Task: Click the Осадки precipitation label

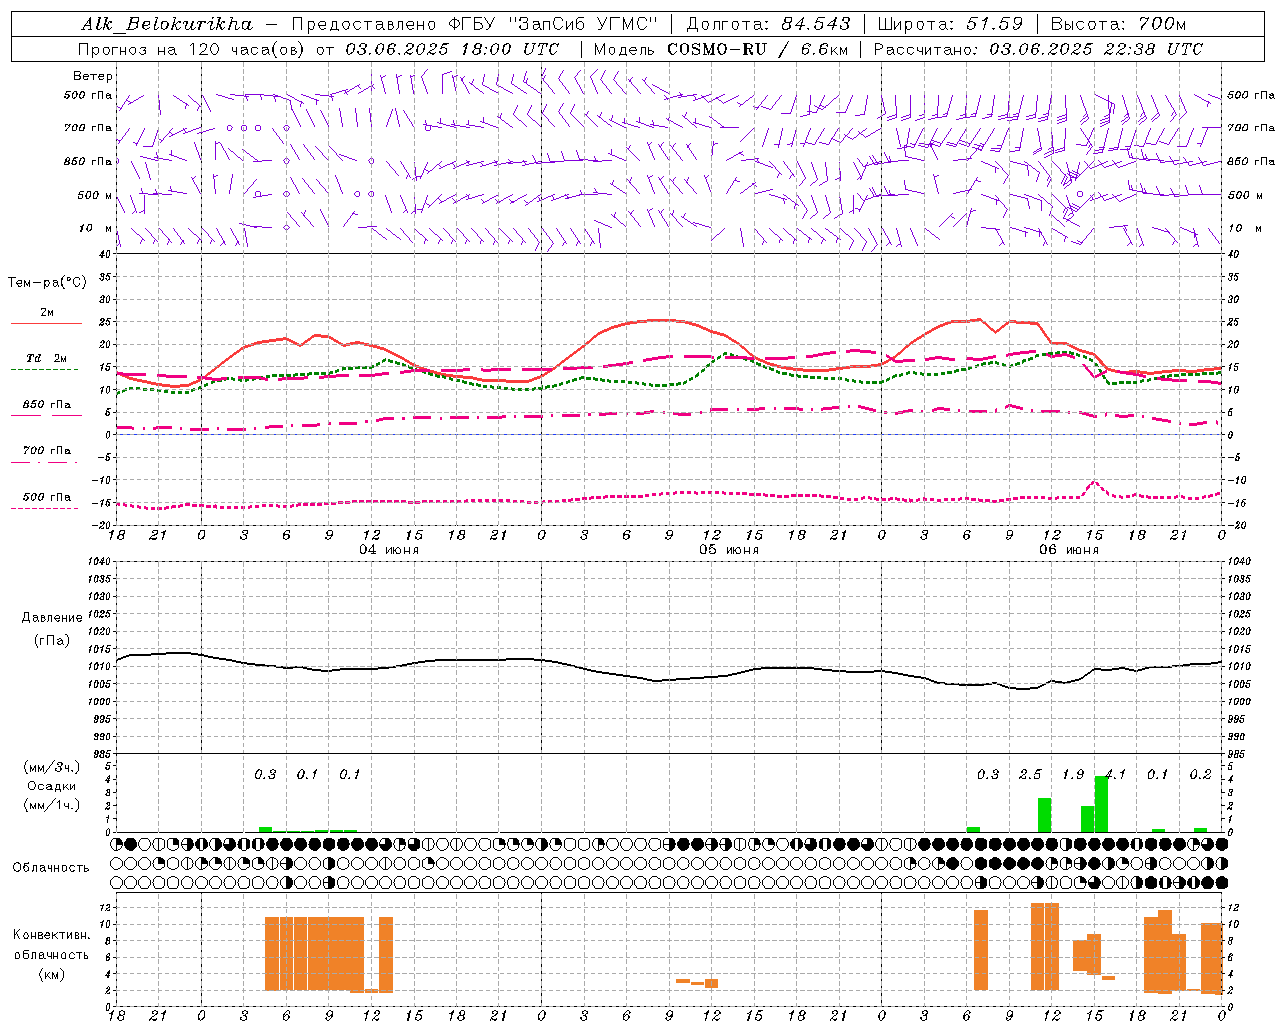Action: (51, 786)
